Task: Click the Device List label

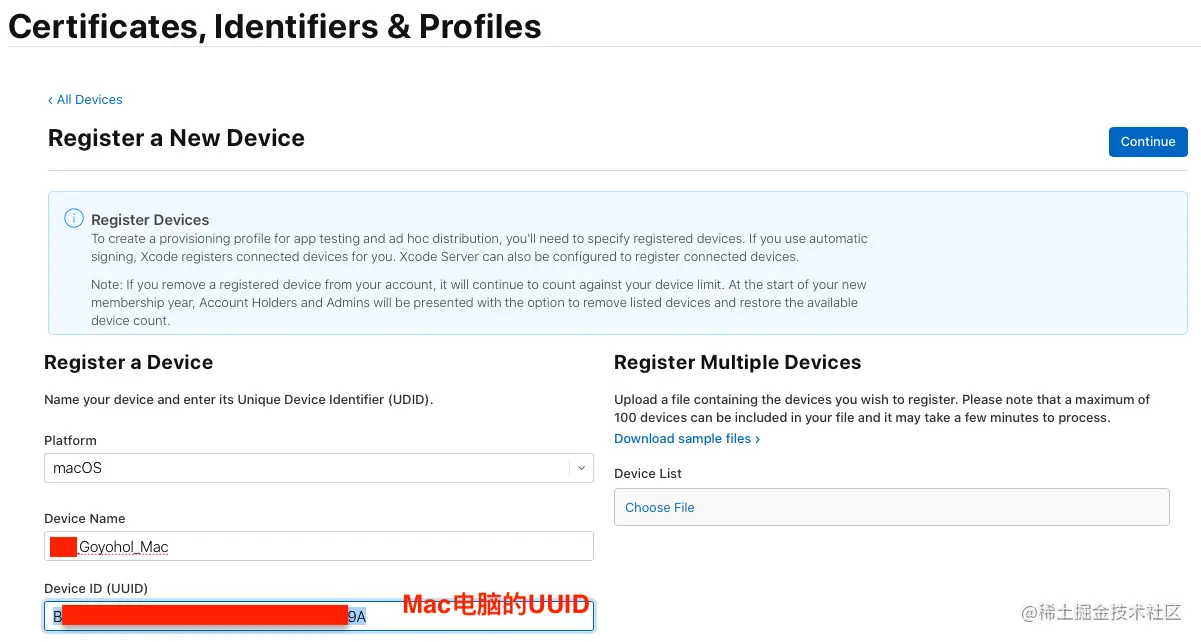Action: pos(648,474)
